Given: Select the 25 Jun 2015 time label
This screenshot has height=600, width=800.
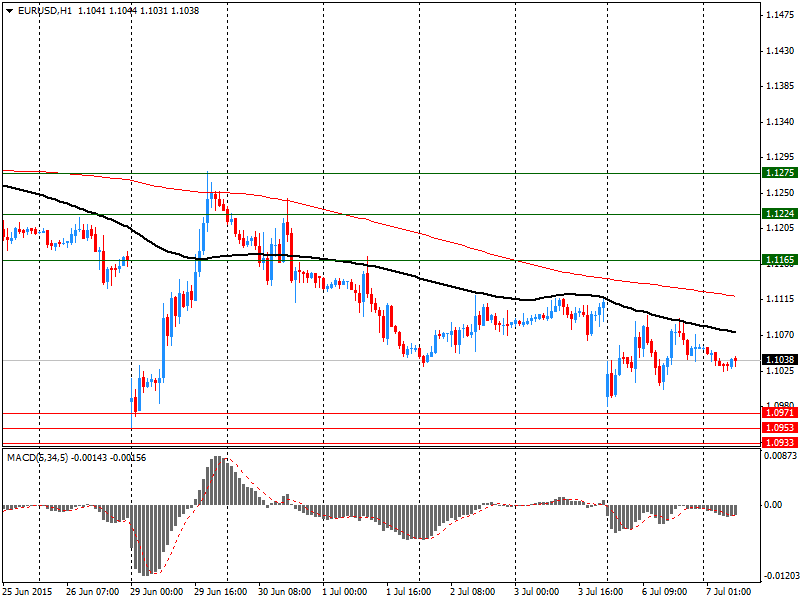Looking at the screenshot, I should click(27, 592).
